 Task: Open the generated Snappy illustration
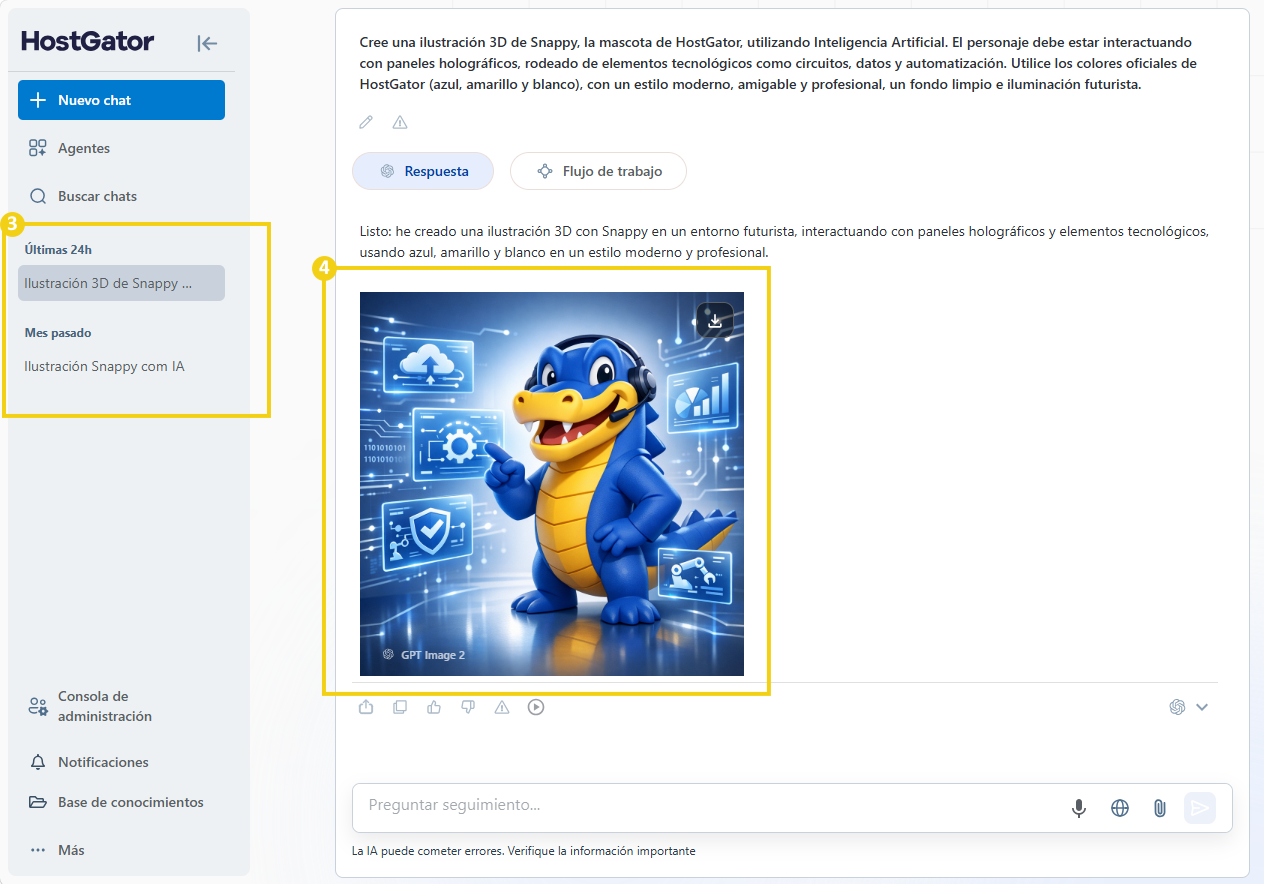552,484
